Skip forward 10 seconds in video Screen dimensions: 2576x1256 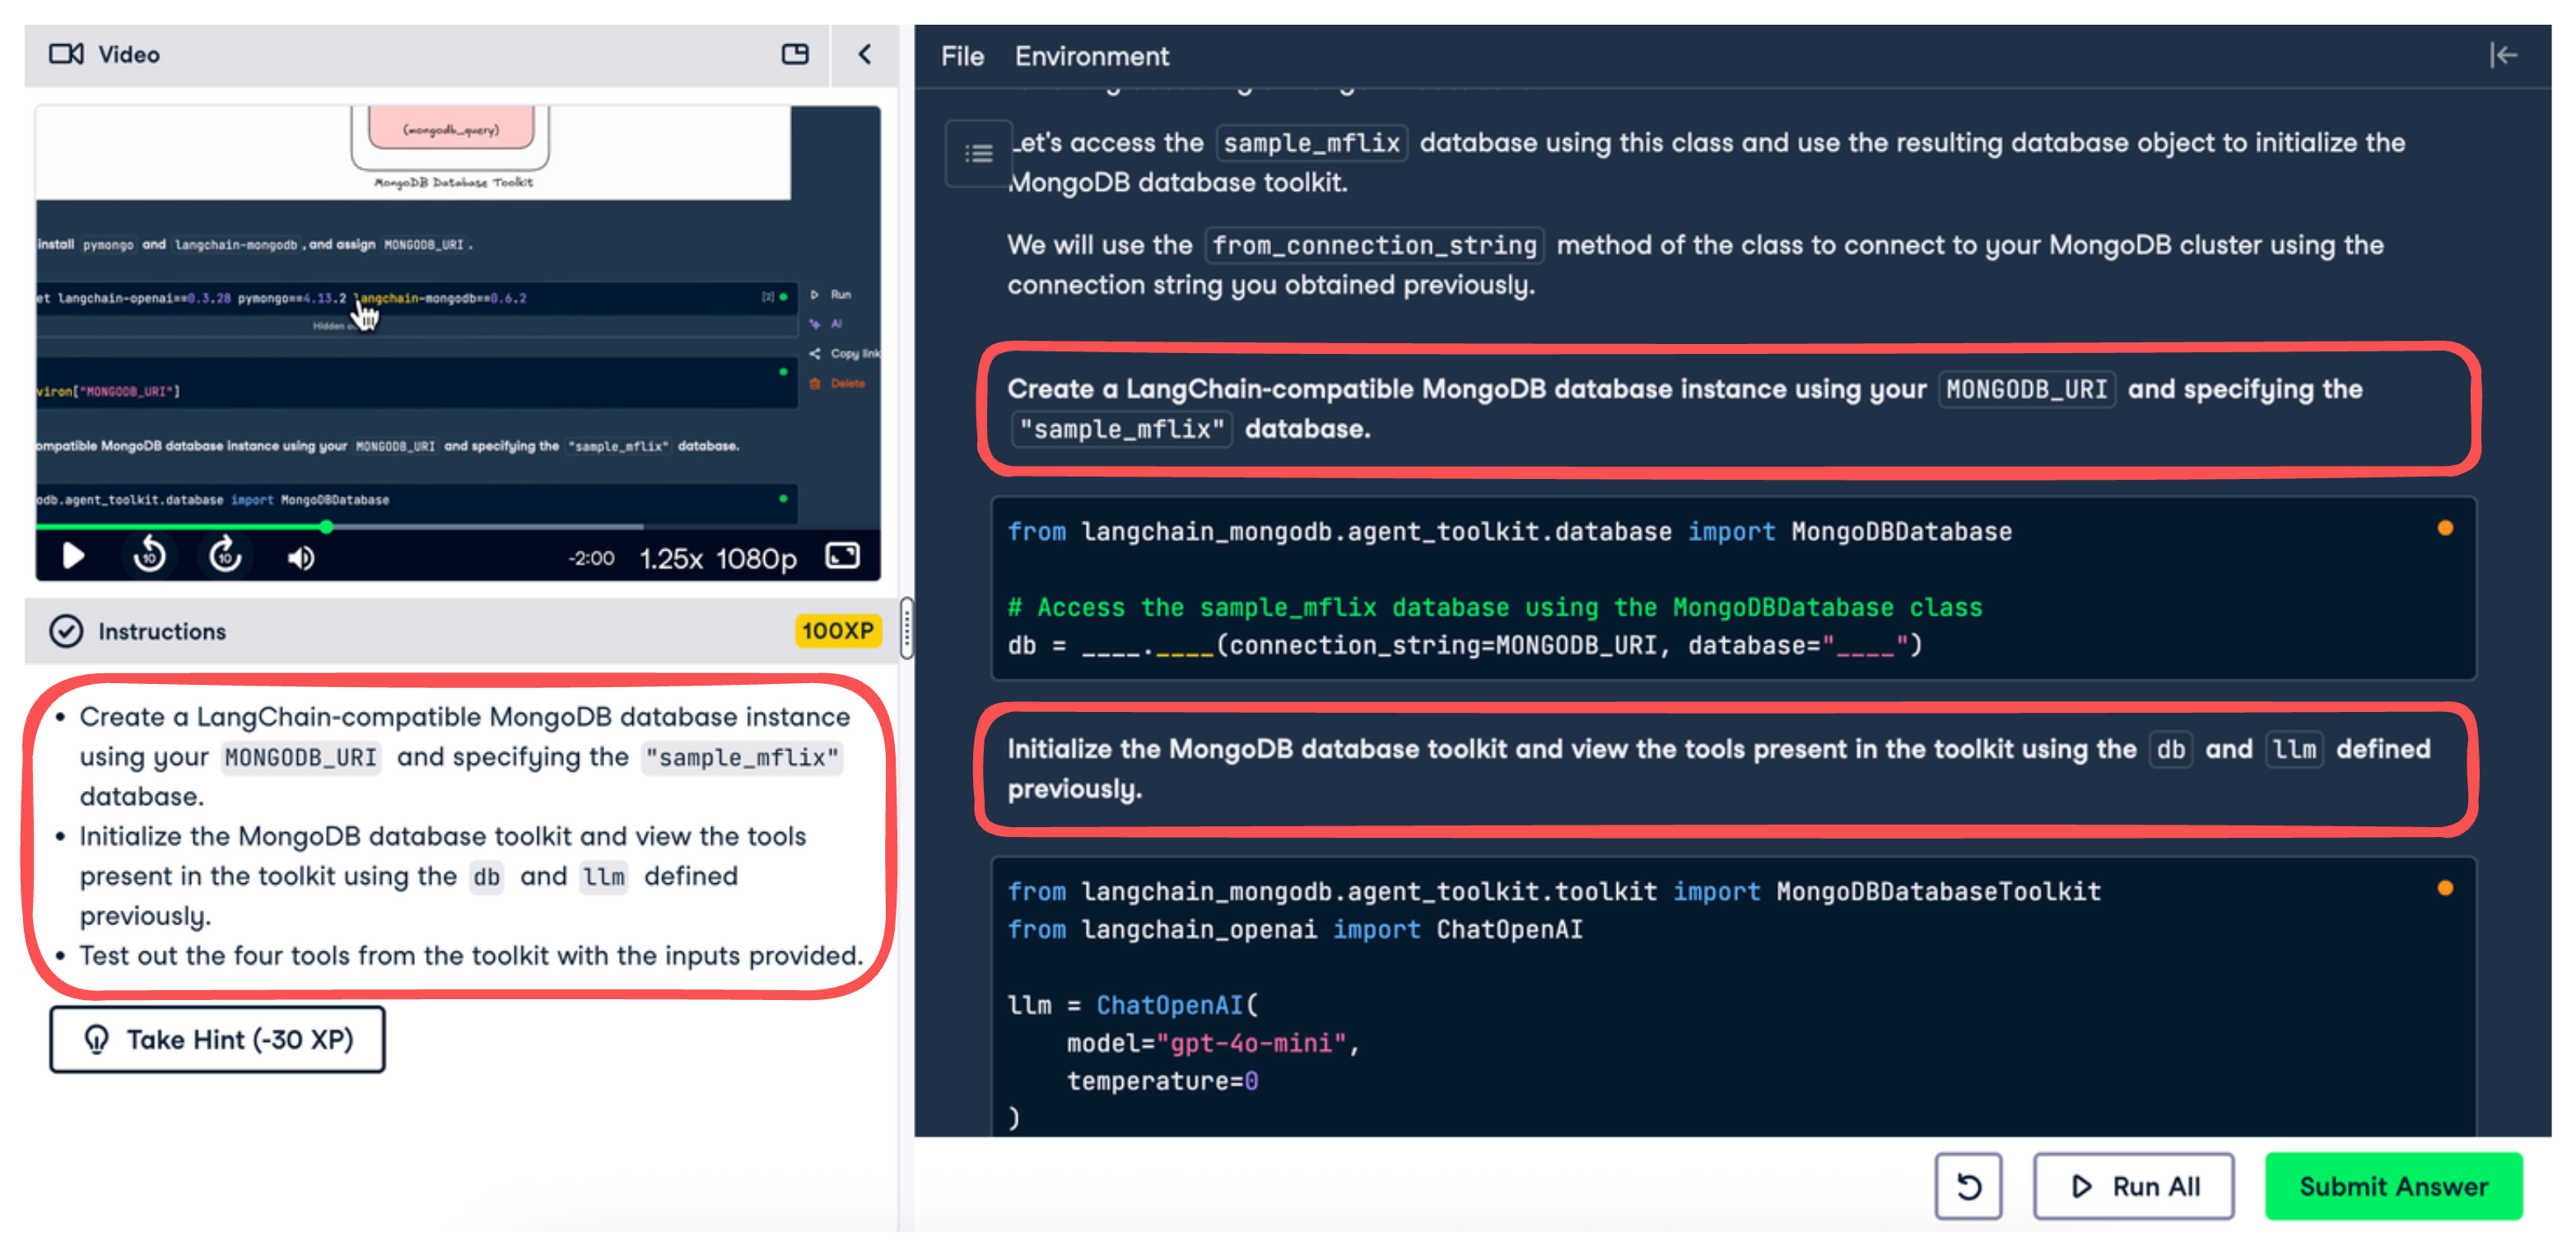[225, 555]
